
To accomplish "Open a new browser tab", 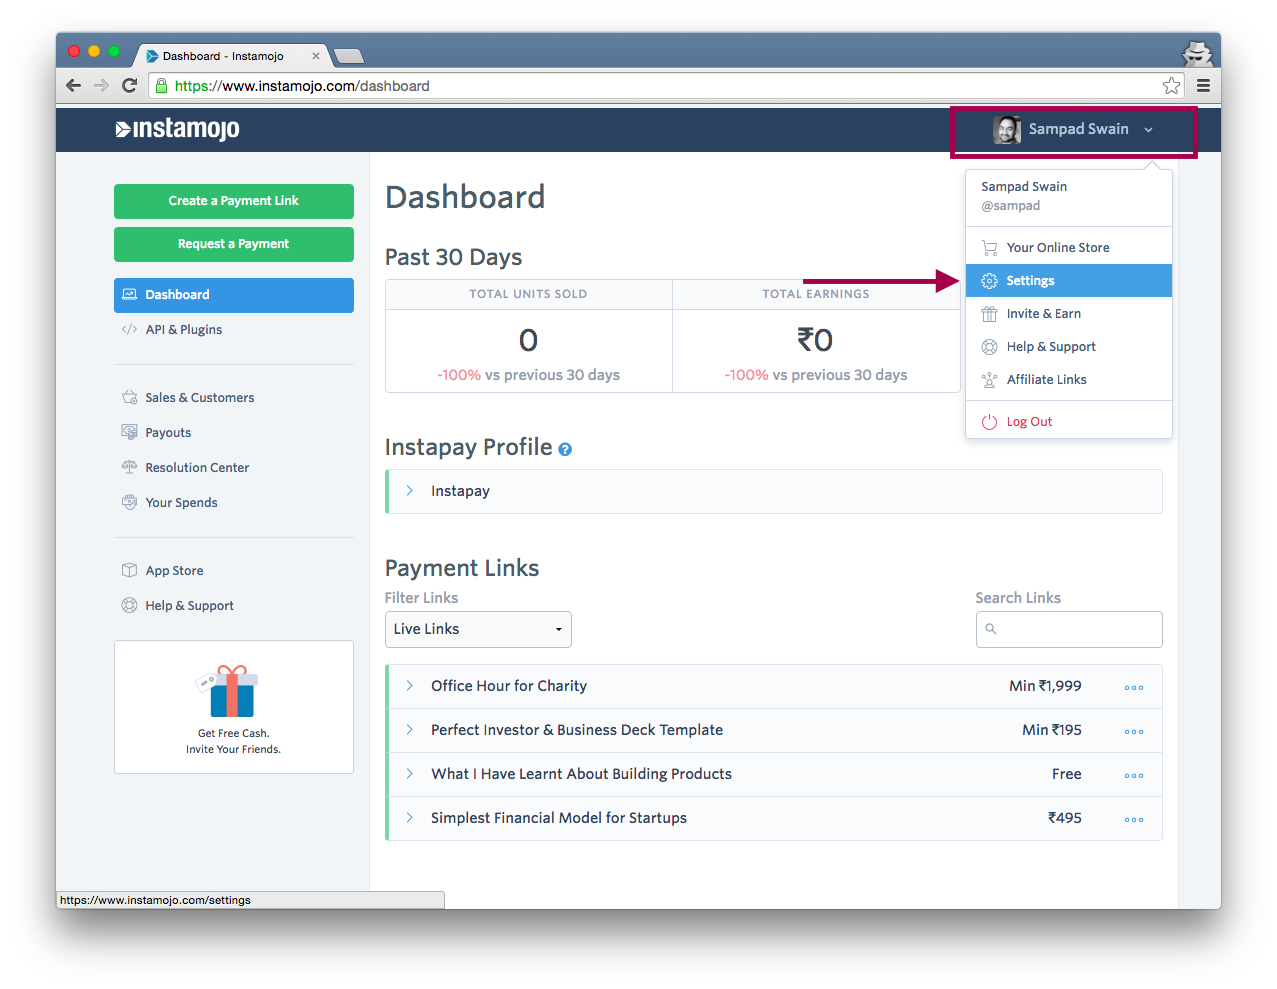I will click(349, 56).
